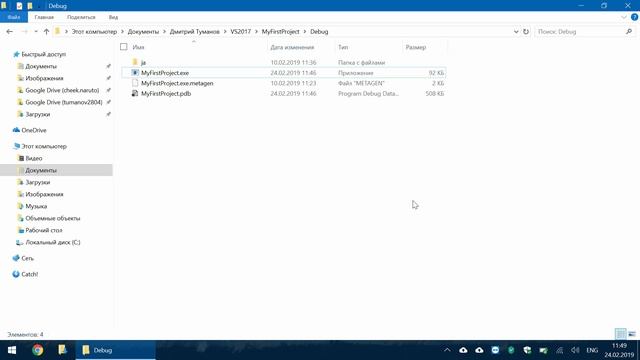Viewport: 640px width, 360px height.
Task: Toggle the select-all checkbox
Action: pyautogui.click(x=124, y=47)
